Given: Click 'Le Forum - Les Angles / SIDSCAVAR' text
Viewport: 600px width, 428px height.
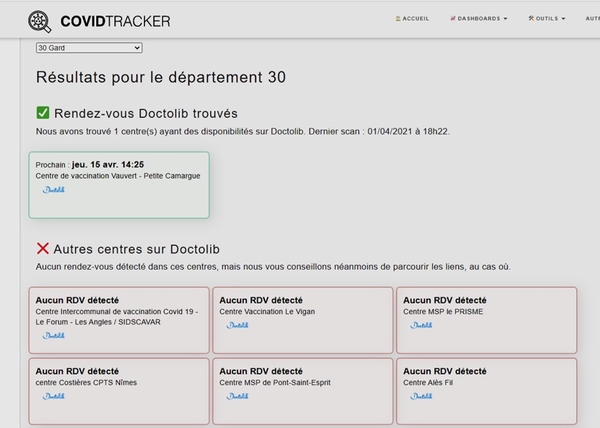Looking at the screenshot, I should [x=98, y=322].
